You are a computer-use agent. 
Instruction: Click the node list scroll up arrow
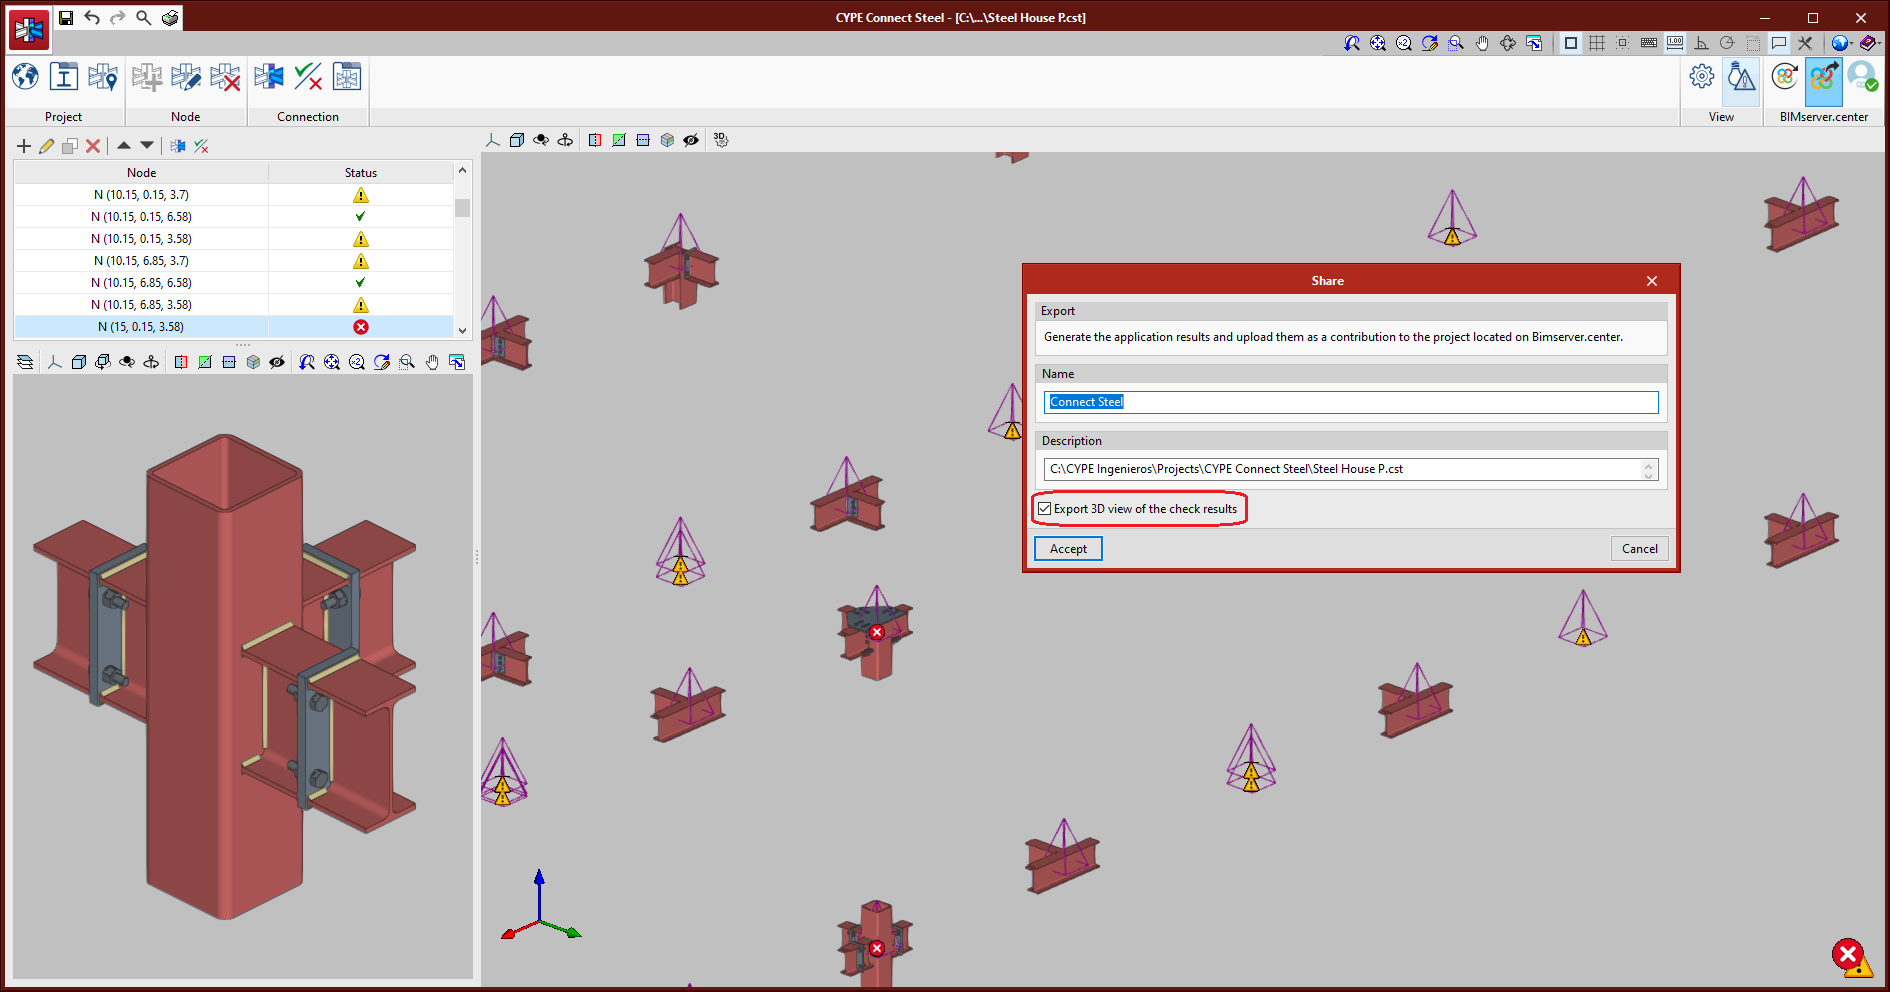pos(462,170)
